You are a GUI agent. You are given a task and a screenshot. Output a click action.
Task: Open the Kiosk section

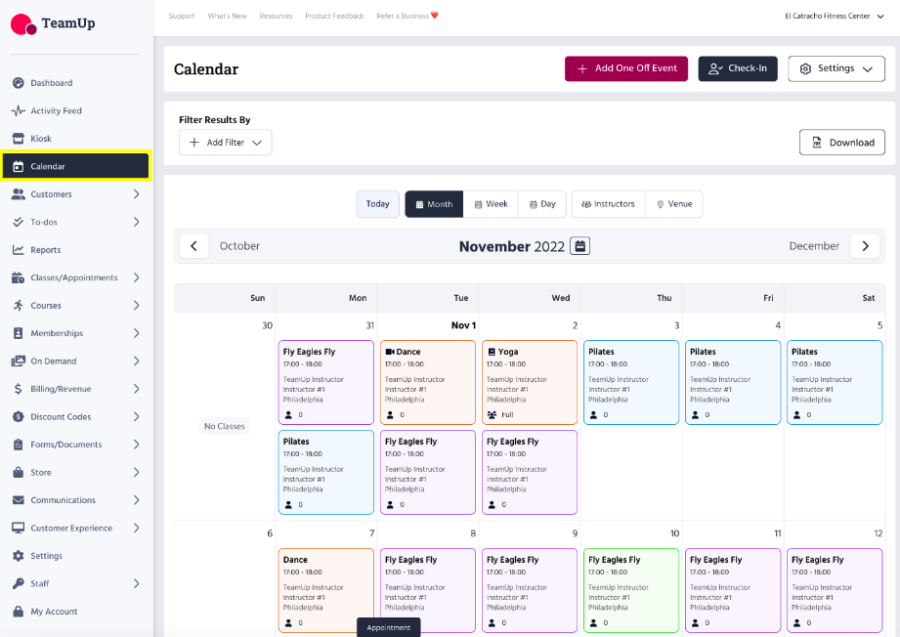[43, 138]
